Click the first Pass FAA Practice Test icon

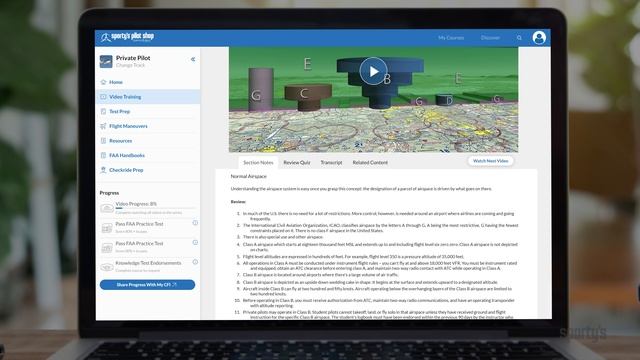[107, 228]
